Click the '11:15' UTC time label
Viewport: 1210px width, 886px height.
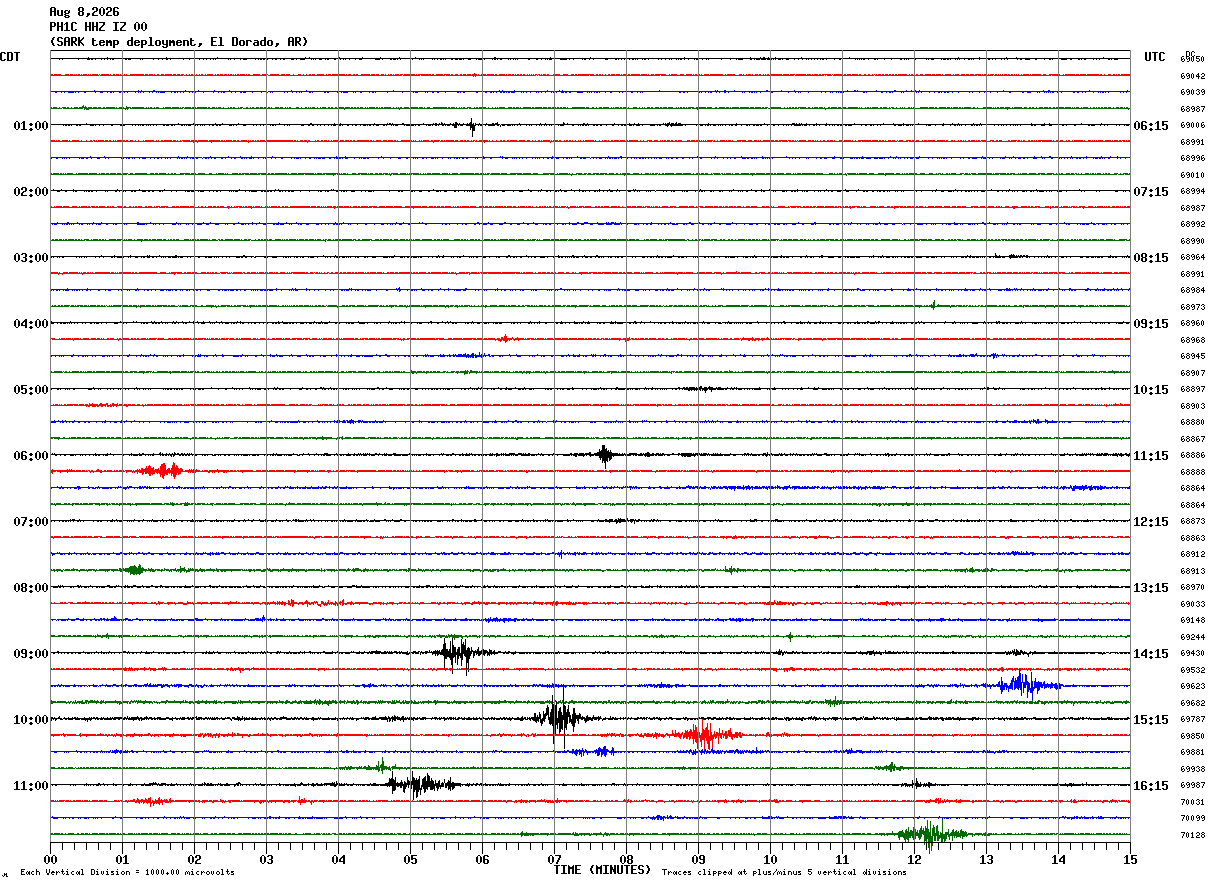click(1151, 456)
